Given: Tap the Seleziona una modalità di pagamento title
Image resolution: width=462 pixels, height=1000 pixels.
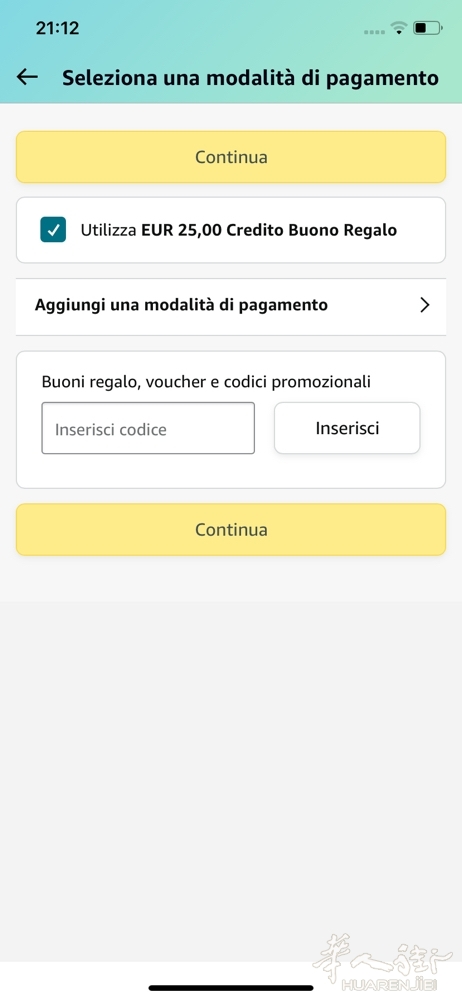Looking at the screenshot, I should (x=250, y=78).
